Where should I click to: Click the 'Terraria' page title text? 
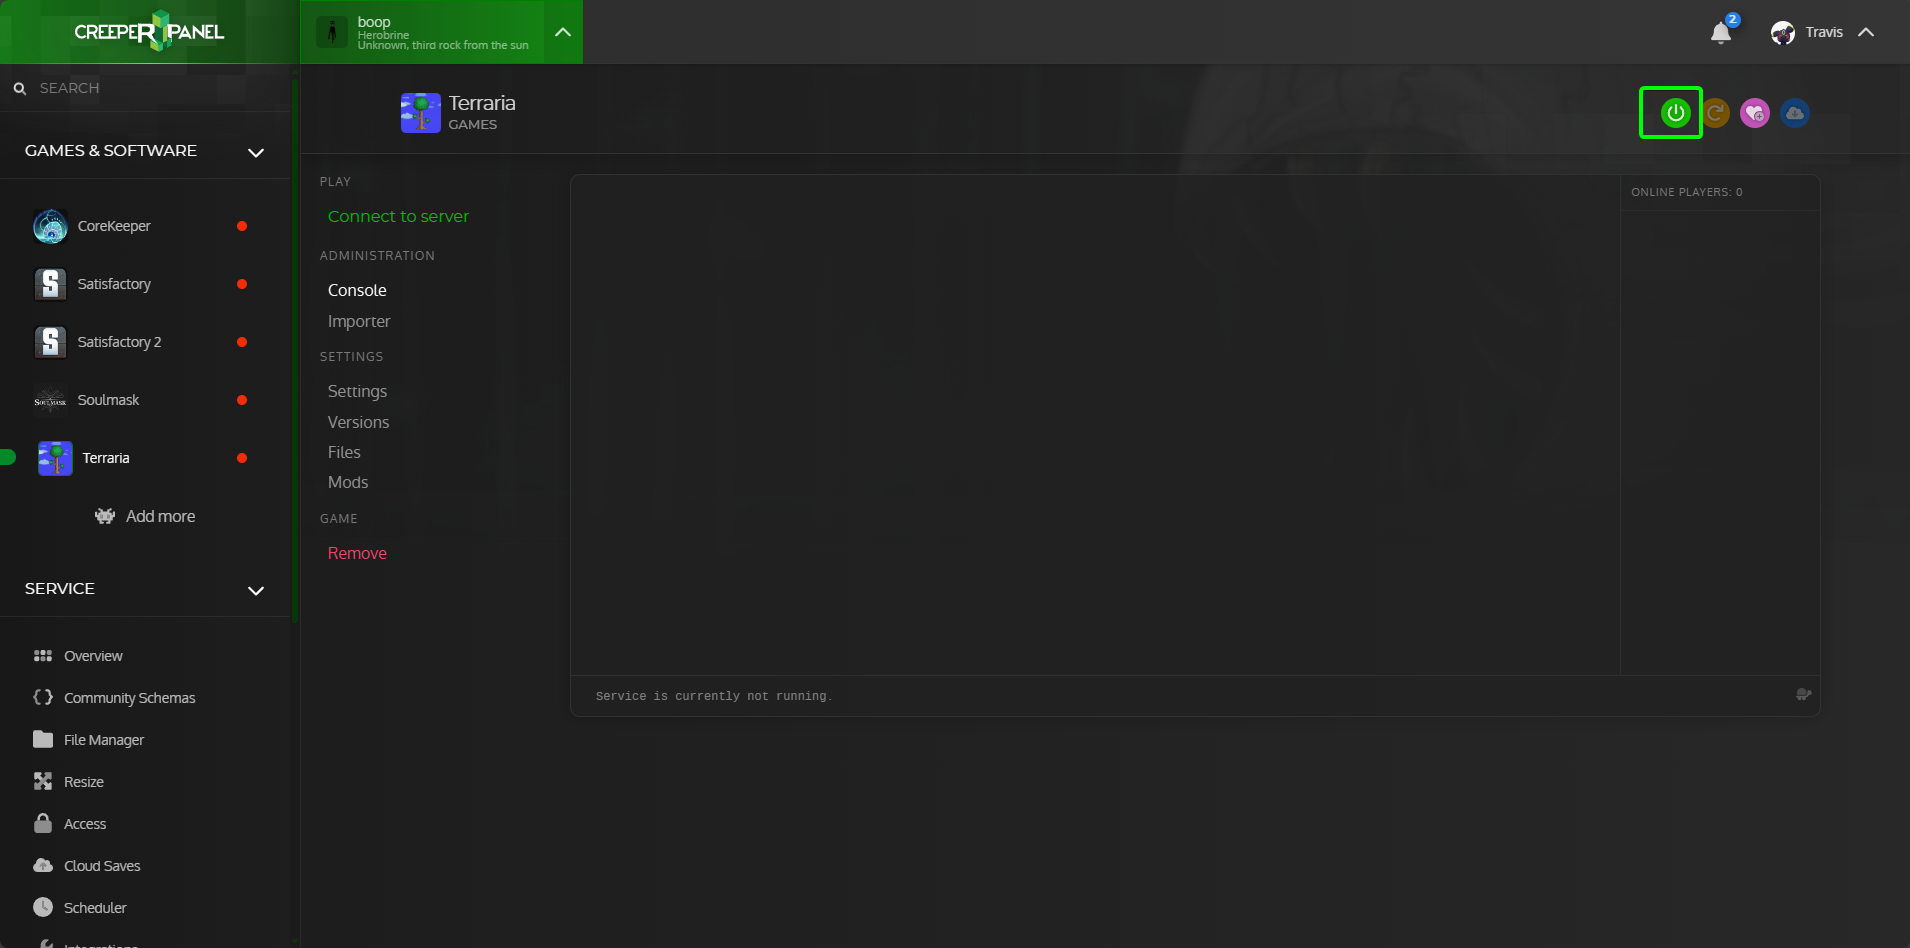click(x=482, y=103)
